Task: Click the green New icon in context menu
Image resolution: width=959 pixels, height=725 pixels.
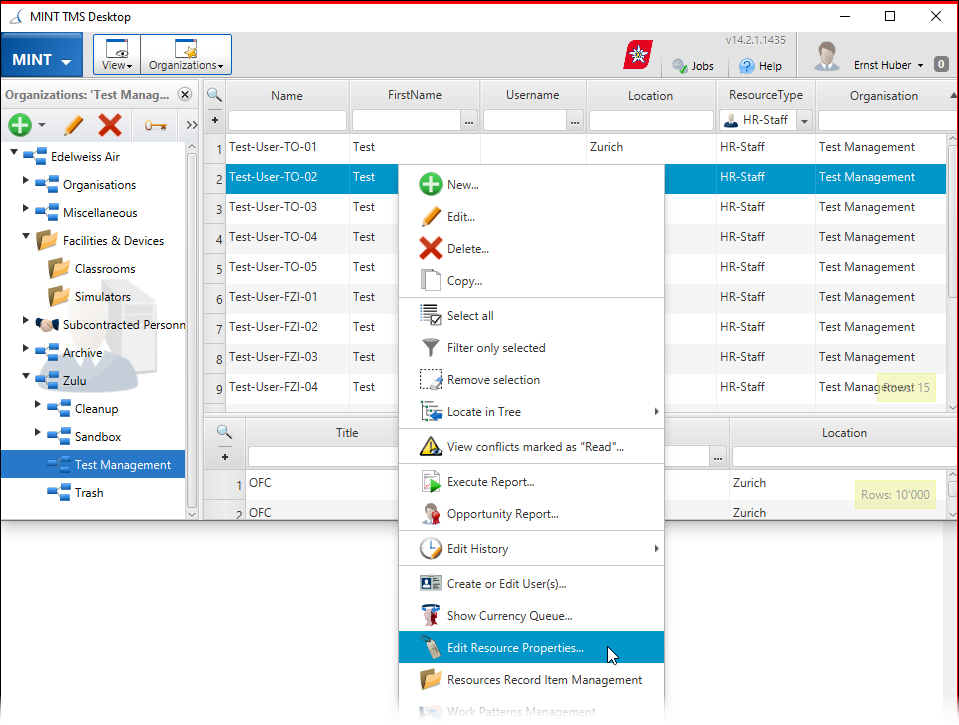Action: tap(431, 184)
